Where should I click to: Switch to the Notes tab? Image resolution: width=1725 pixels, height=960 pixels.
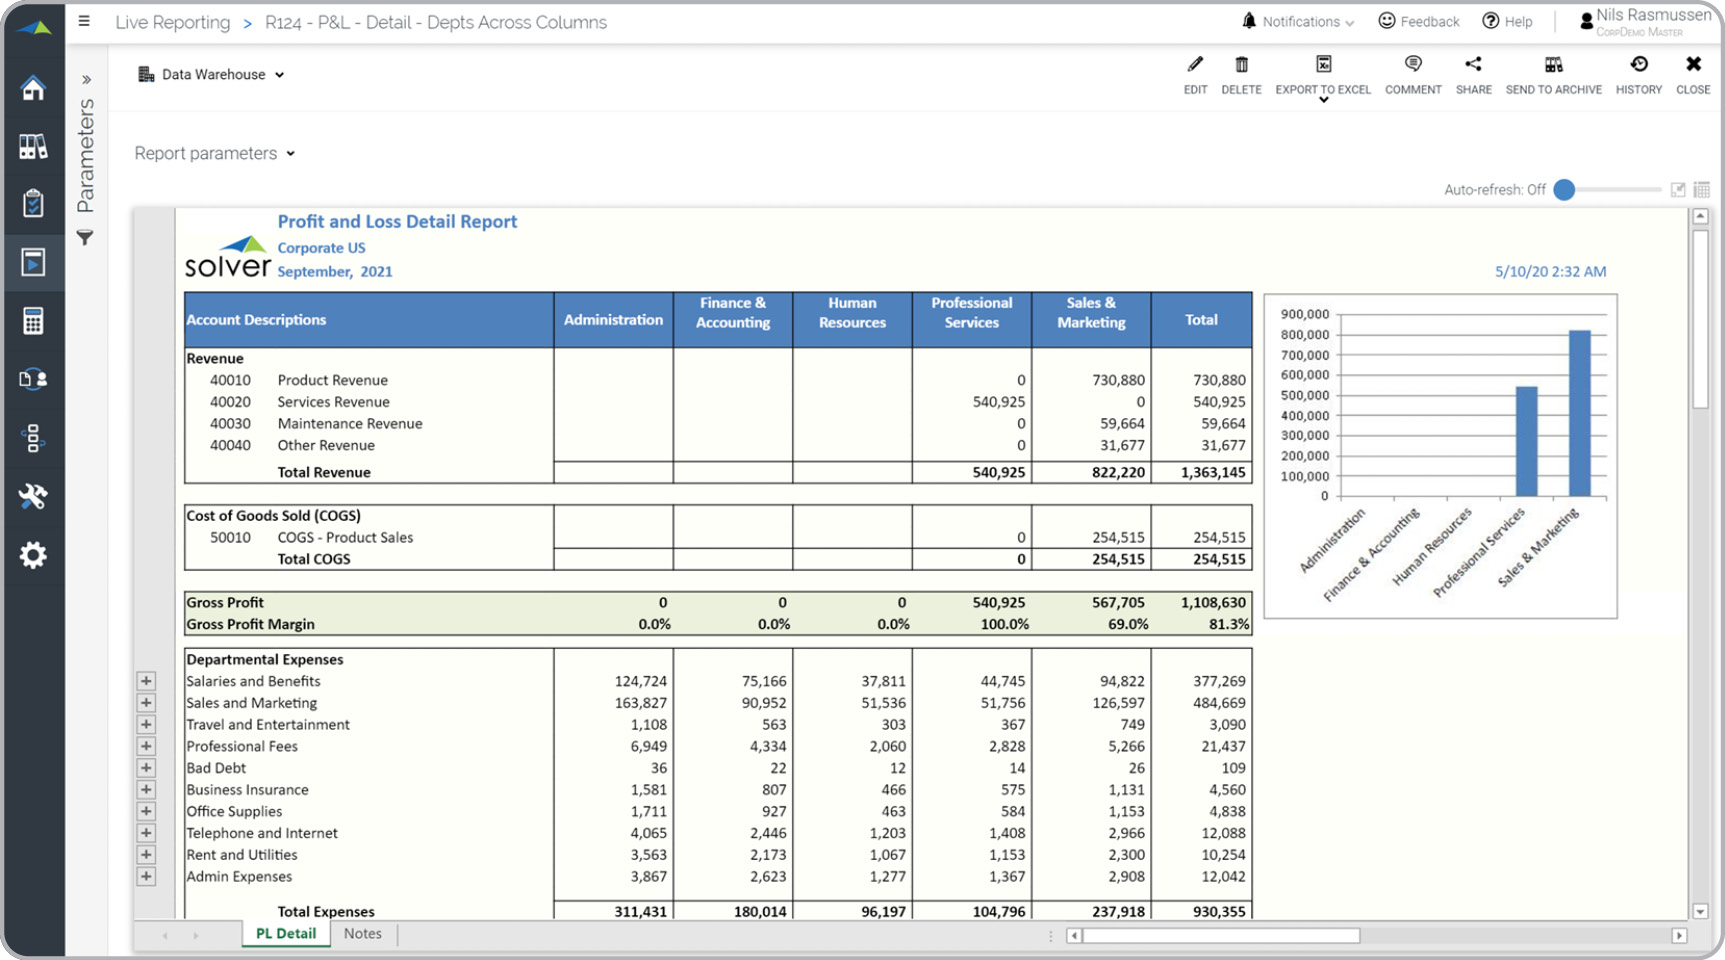(362, 934)
